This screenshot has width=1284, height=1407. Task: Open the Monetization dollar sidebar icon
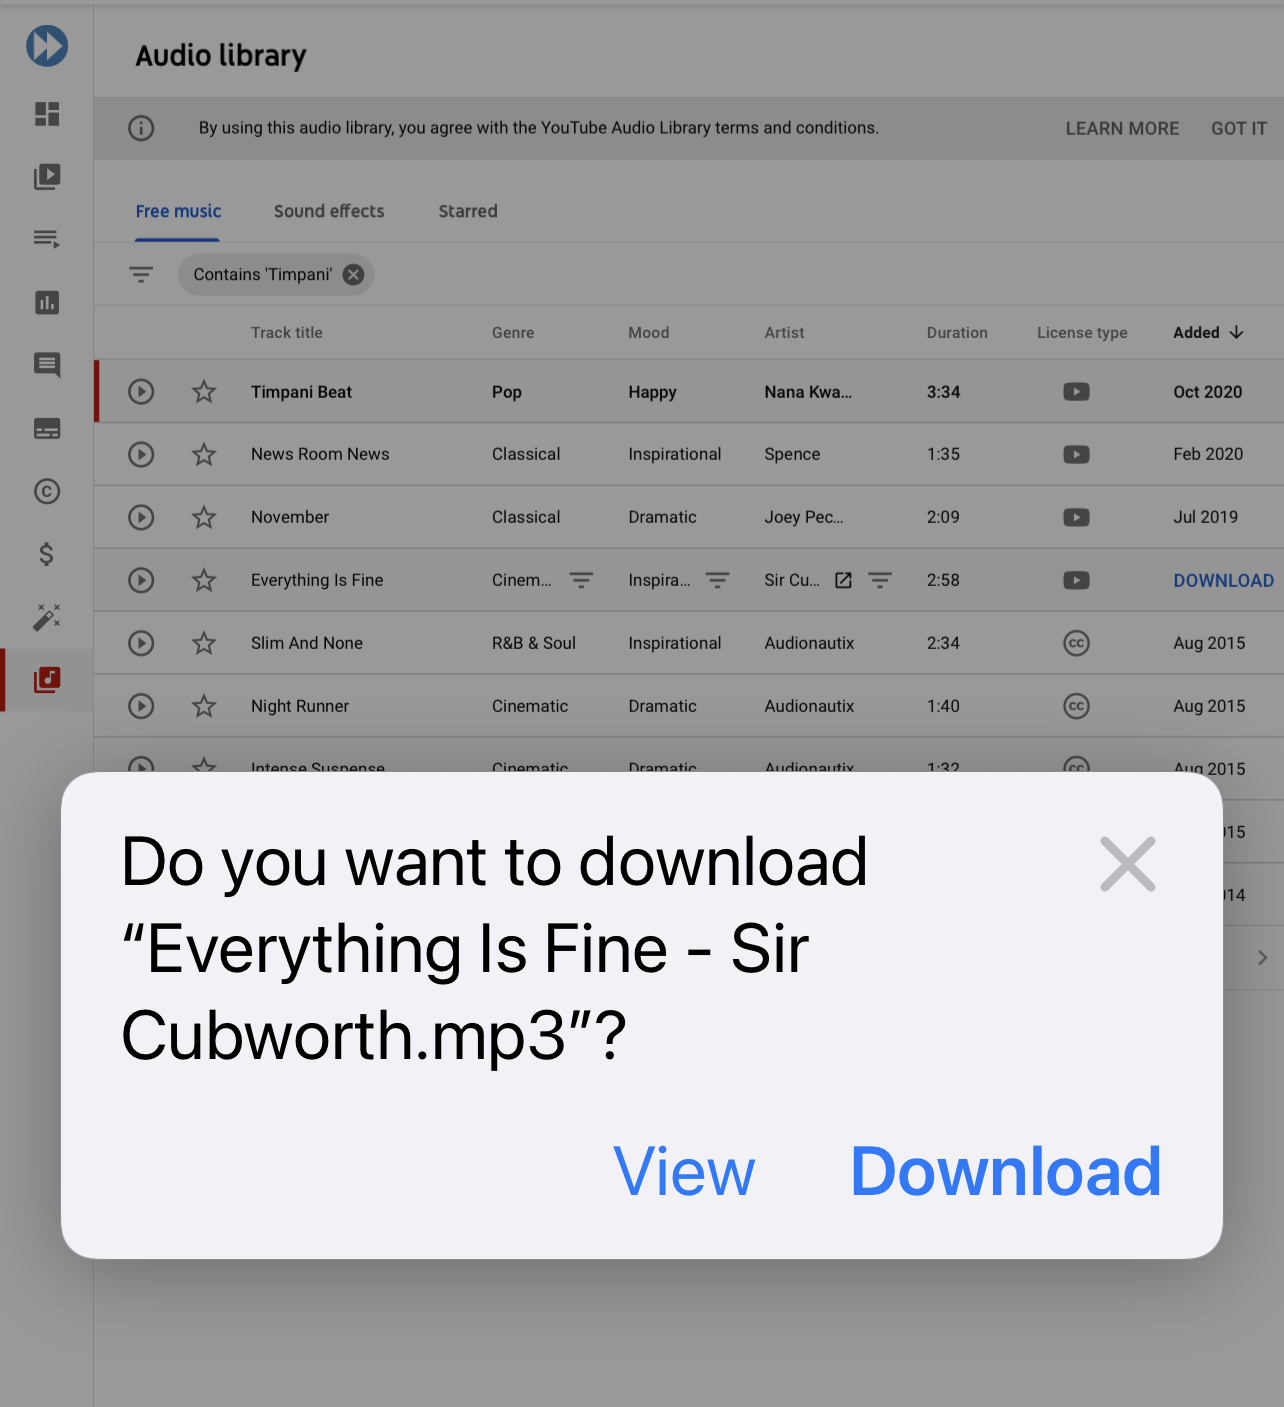(46, 554)
